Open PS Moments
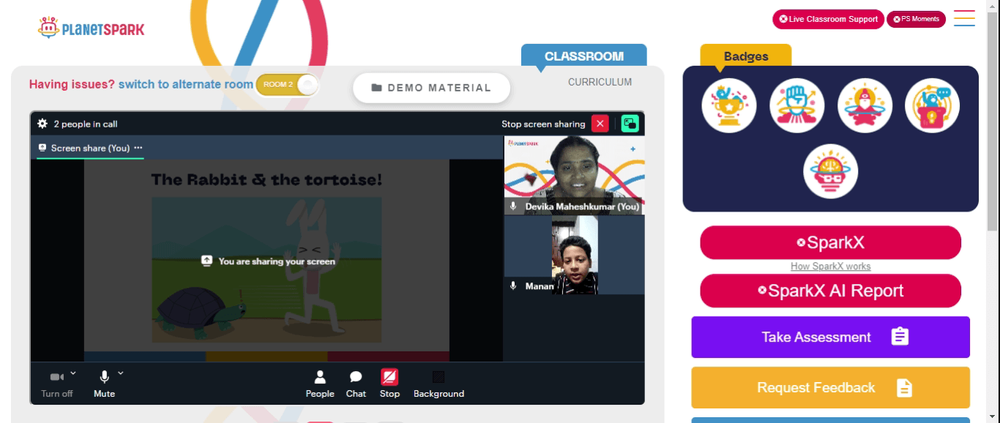This screenshot has width=1000, height=423. pos(916,19)
